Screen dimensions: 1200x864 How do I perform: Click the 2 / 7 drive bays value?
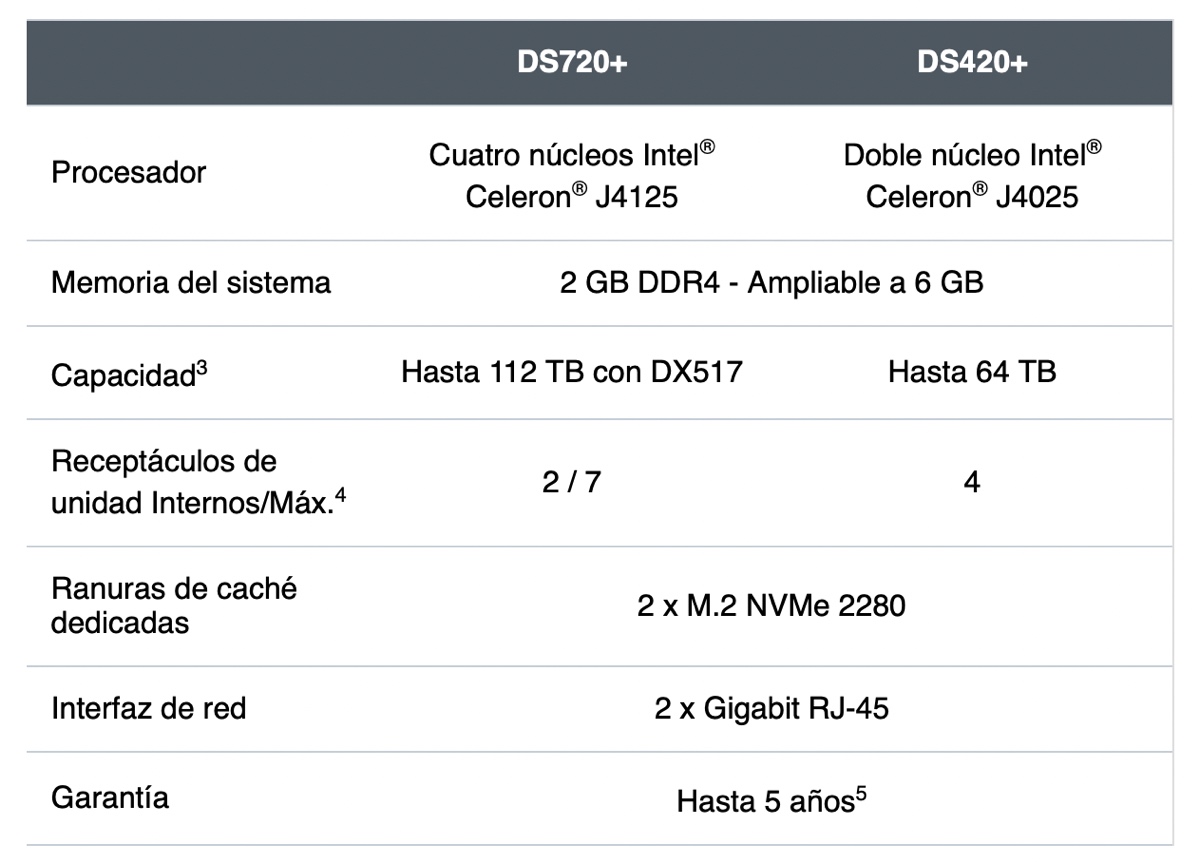pyautogui.click(x=572, y=483)
